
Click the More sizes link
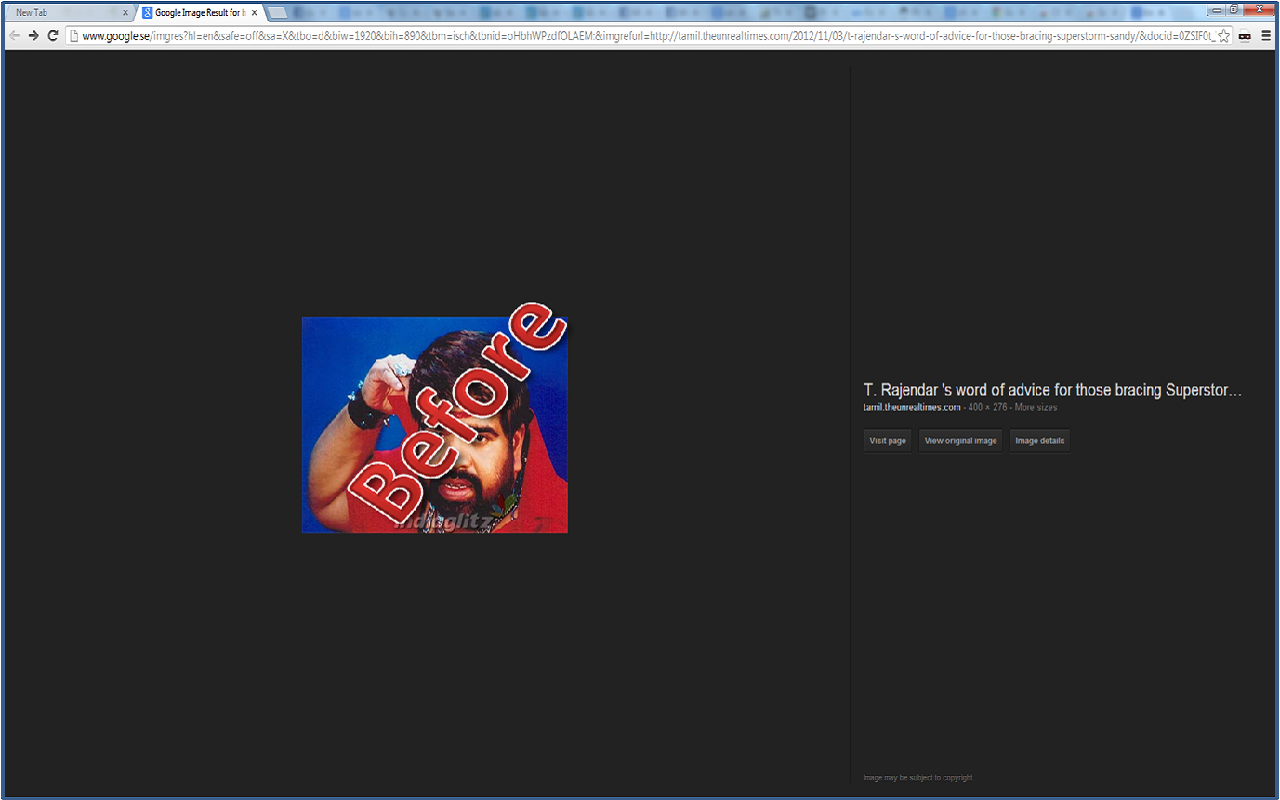point(1036,407)
